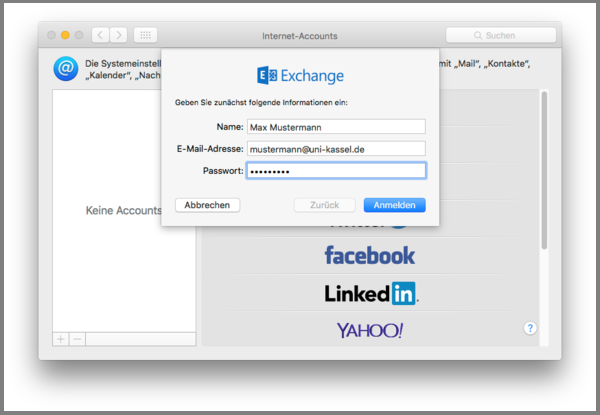The height and width of the screenshot is (415, 600).
Task: Edit the E-Mail-Adresse field
Action: point(336,148)
